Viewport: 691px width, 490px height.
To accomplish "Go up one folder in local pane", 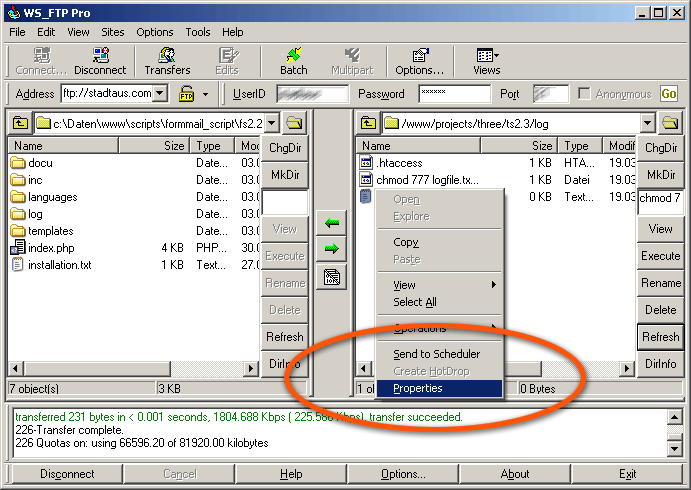I will pyautogui.click(x=20, y=123).
